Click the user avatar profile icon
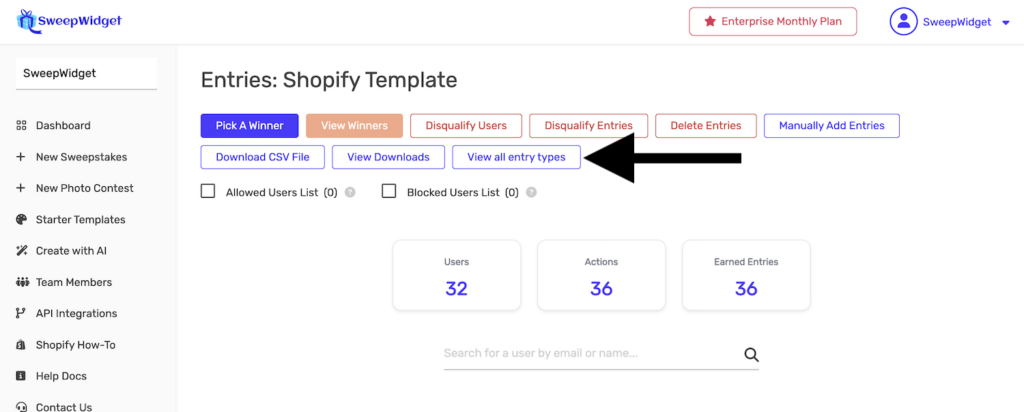The width and height of the screenshot is (1024, 412). pyautogui.click(x=904, y=22)
